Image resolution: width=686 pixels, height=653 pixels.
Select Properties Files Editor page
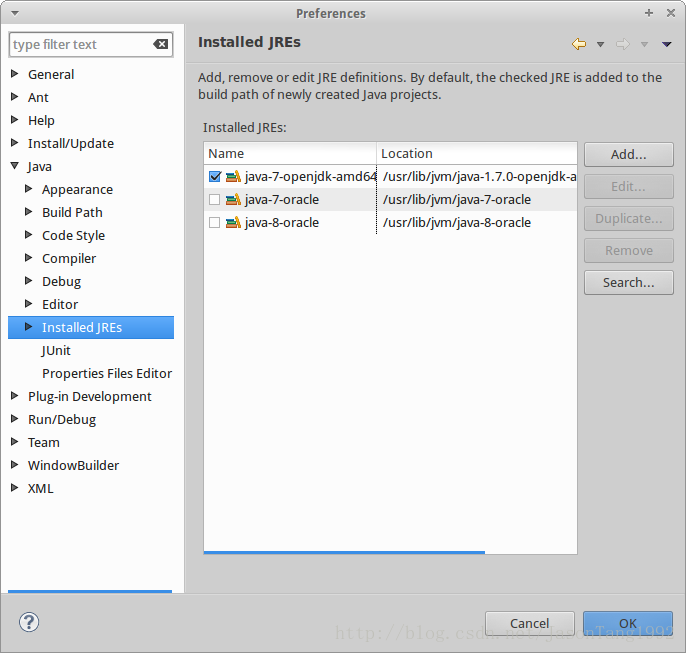coord(107,374)
